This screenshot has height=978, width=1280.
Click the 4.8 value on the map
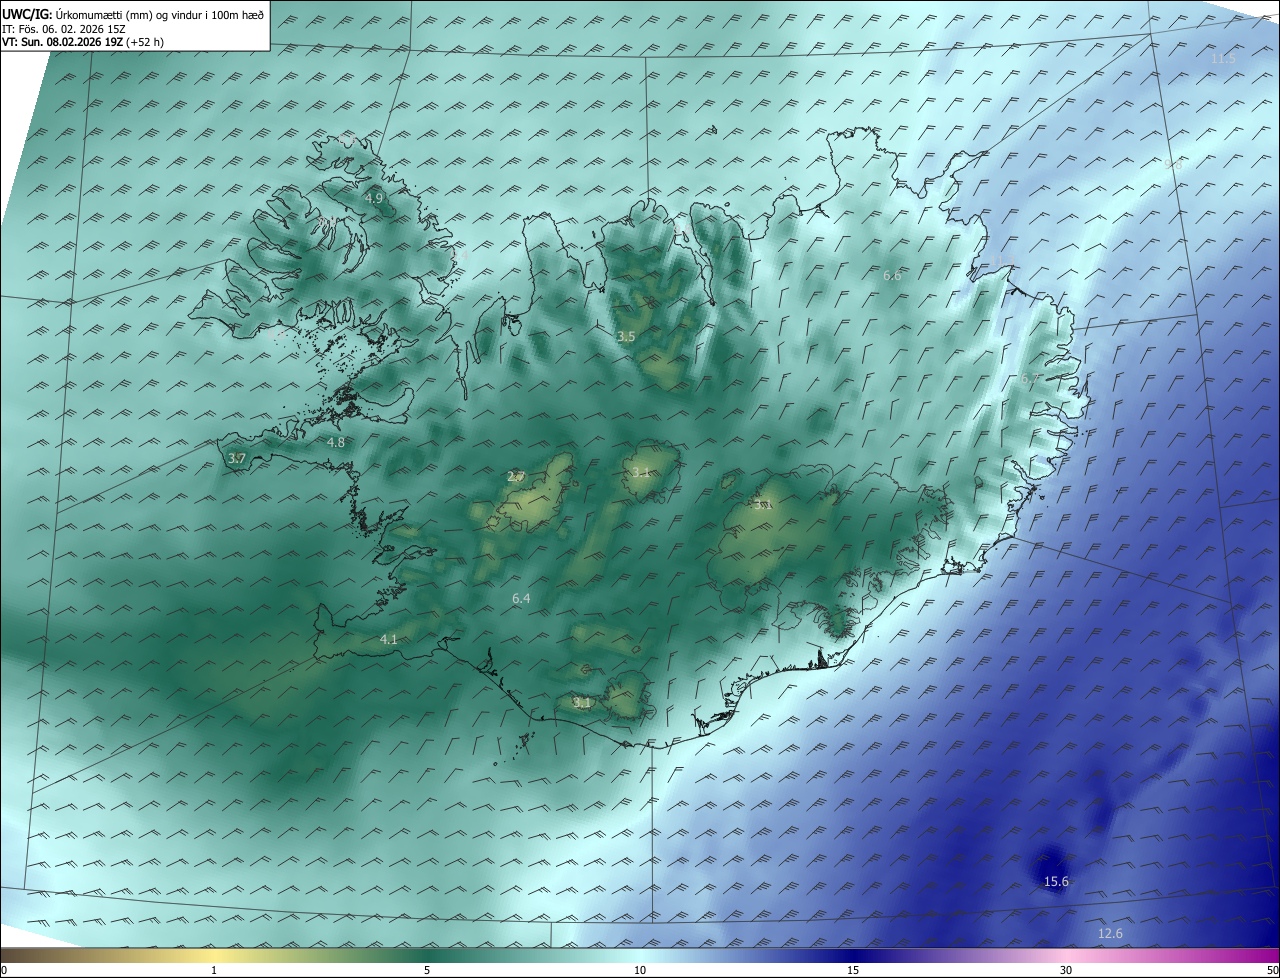point(336,442)
